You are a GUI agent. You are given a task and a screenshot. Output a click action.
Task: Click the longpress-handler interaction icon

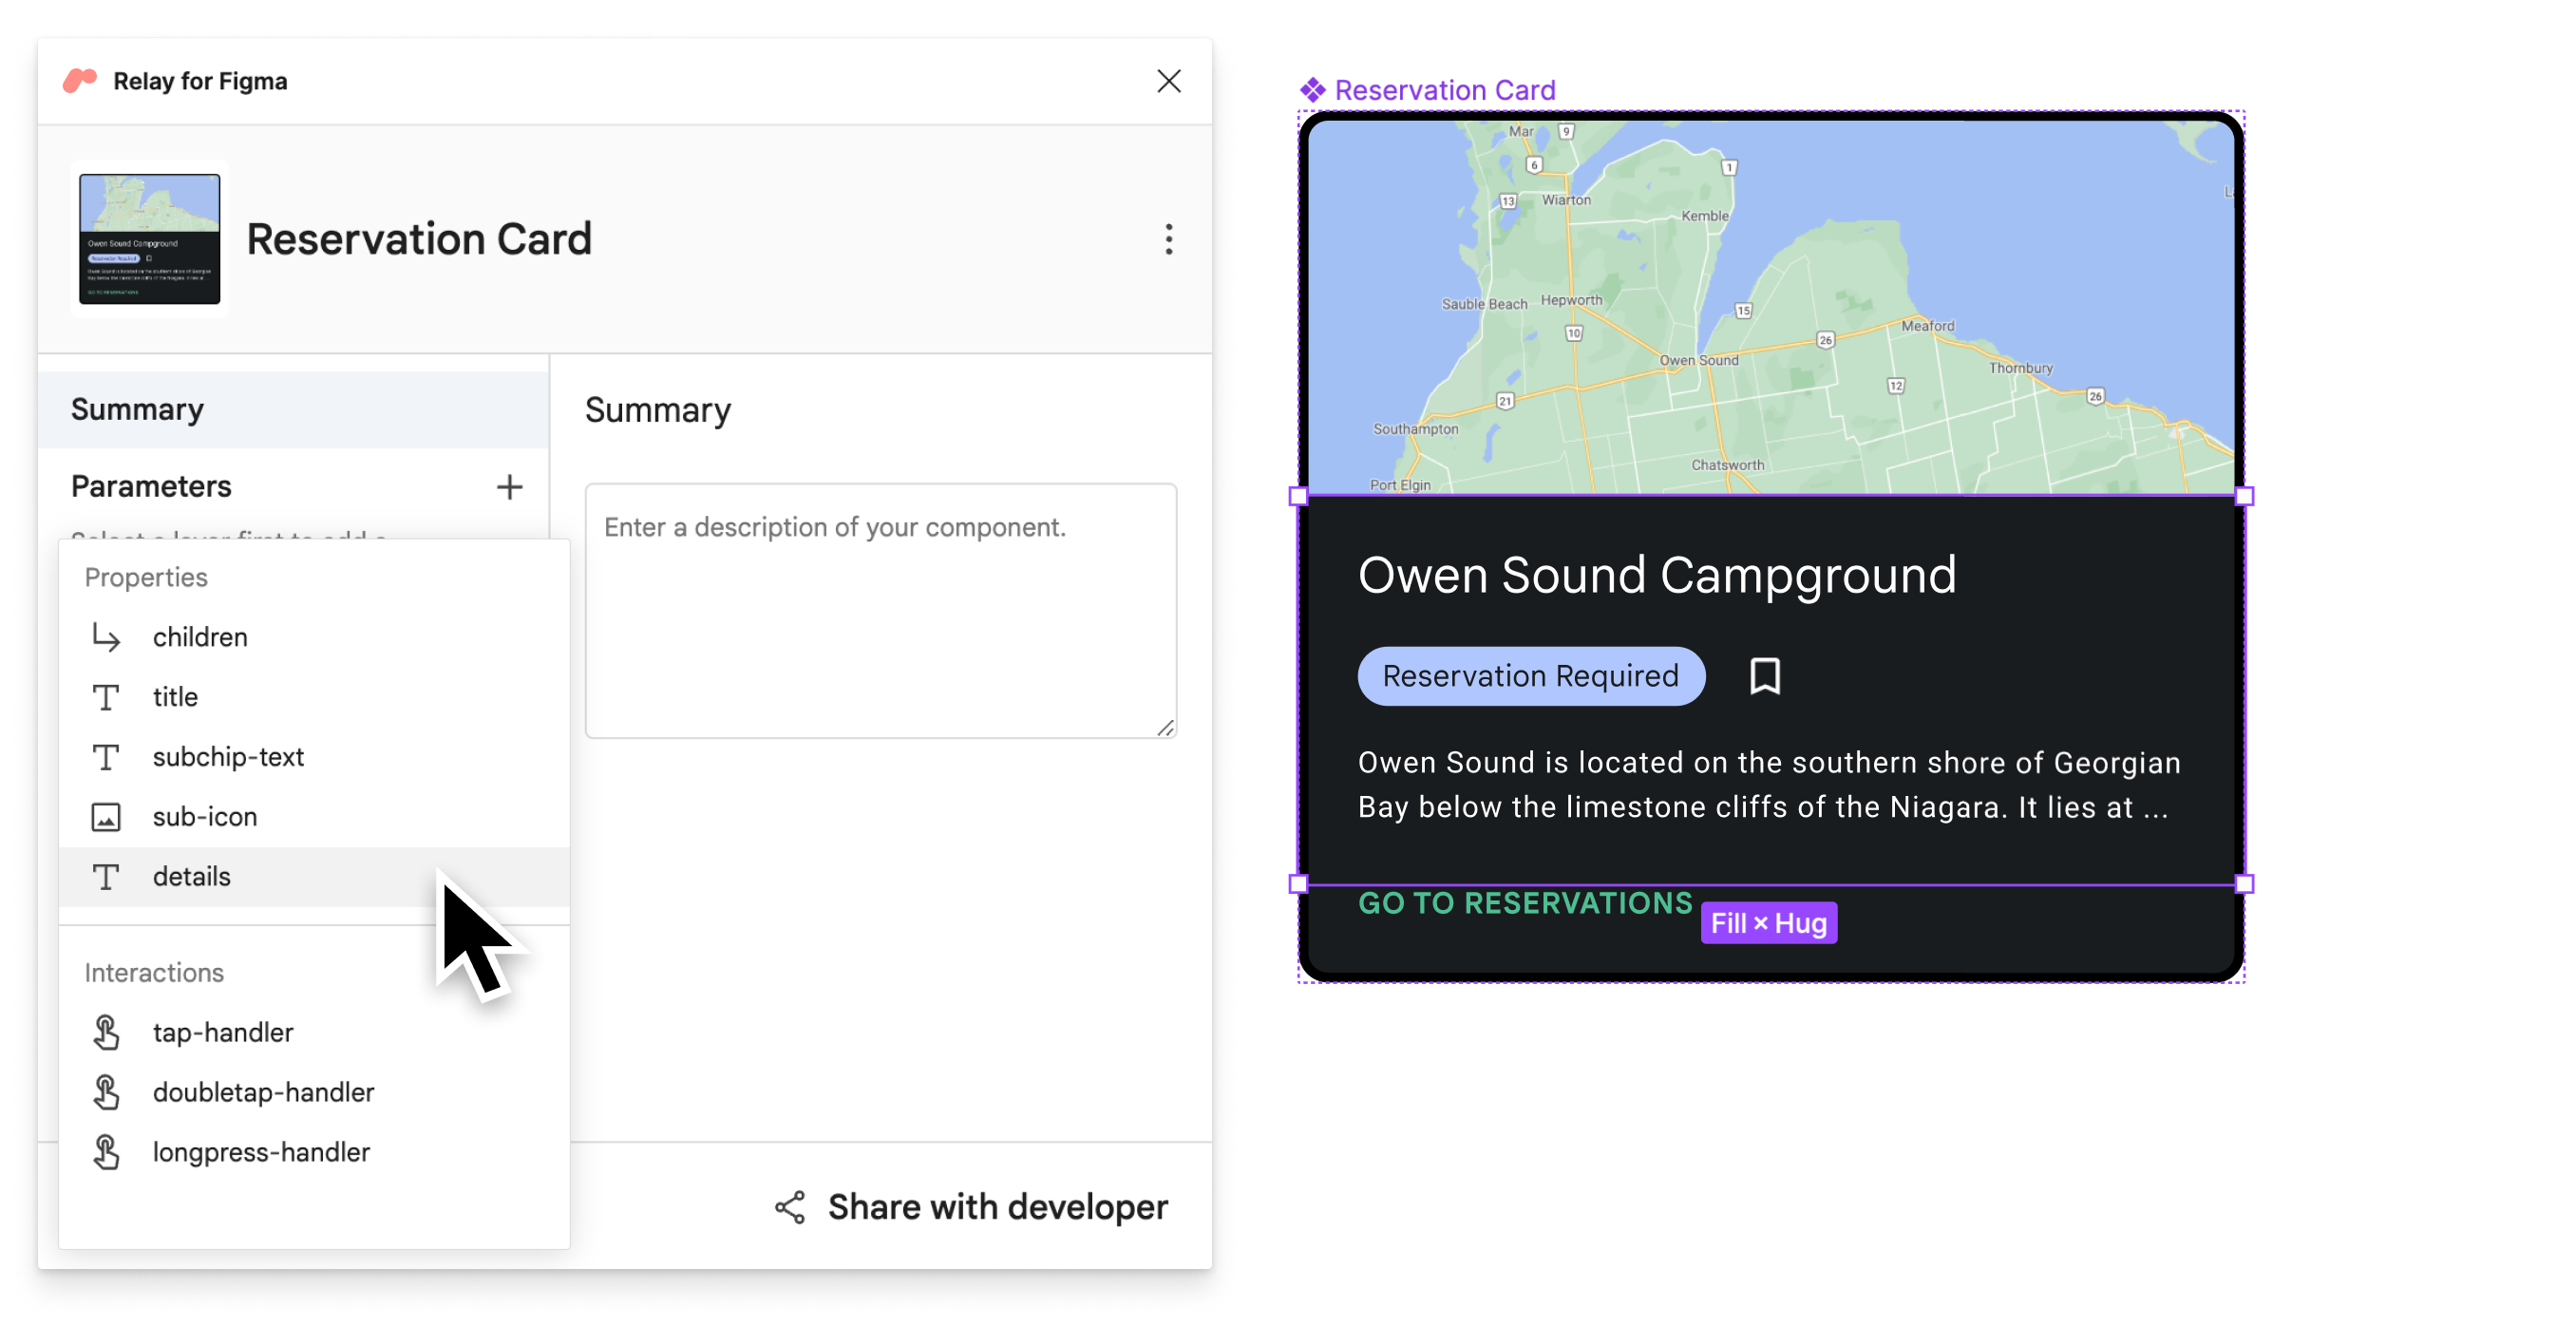click(x=106, y=1152)
